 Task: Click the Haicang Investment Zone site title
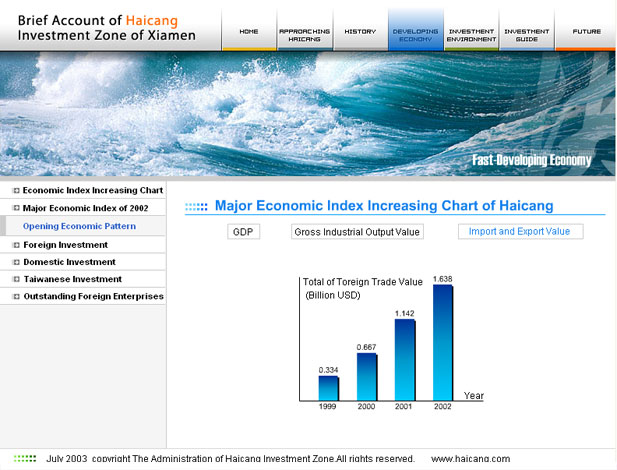tap(107, 27)
